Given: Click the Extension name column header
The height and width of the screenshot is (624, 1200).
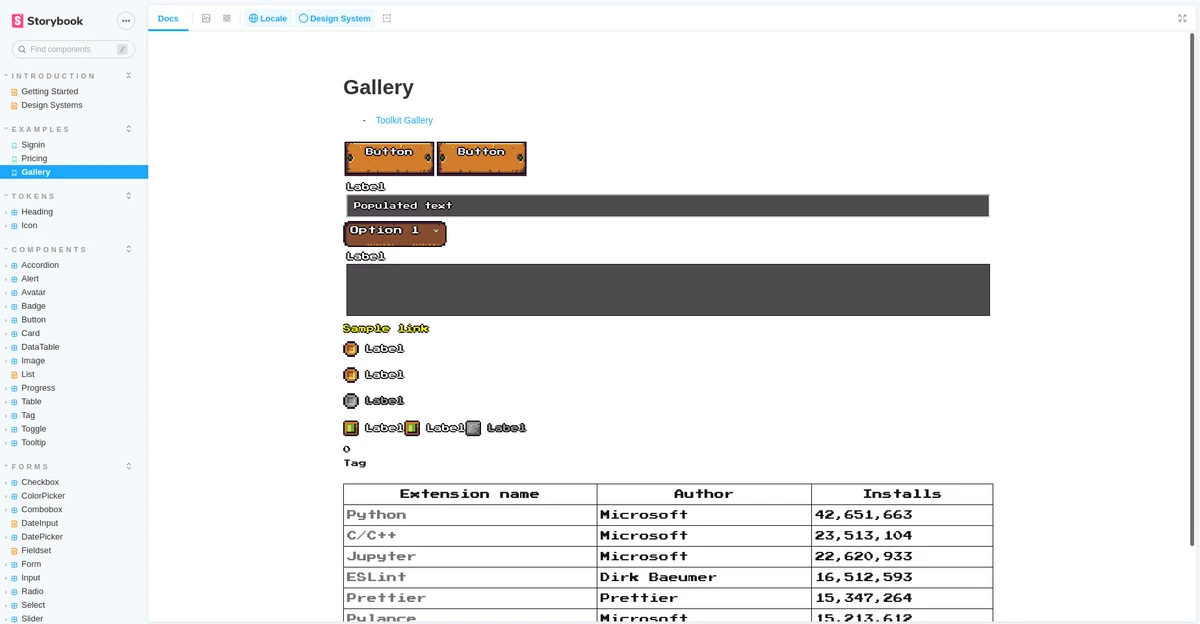Looking at the screenshot, I should click(x=470, y=494).
